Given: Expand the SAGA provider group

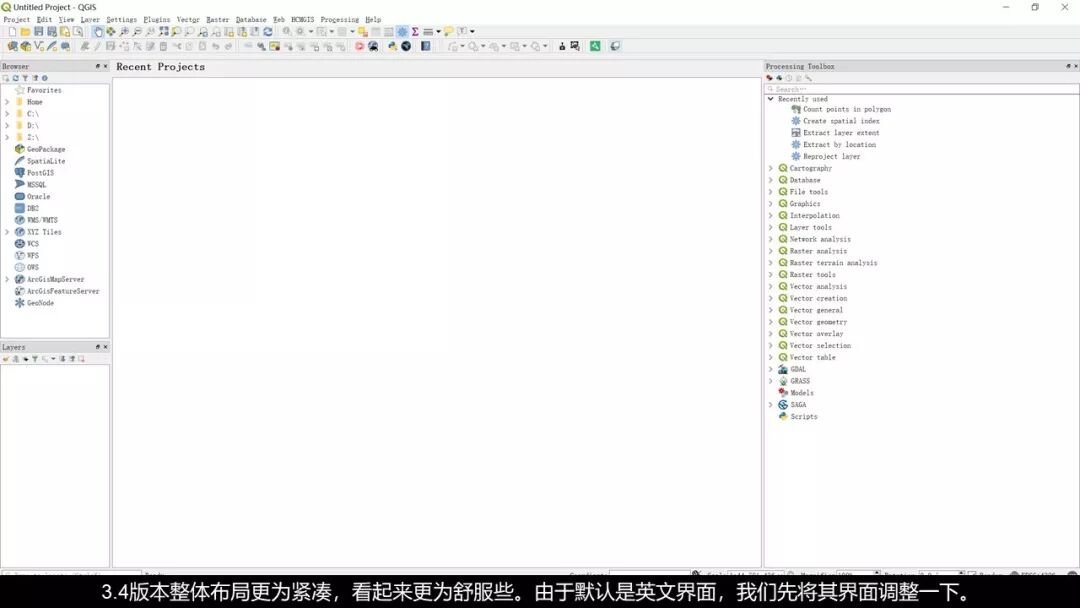Looking at the screenshot, I should point(771,405).
